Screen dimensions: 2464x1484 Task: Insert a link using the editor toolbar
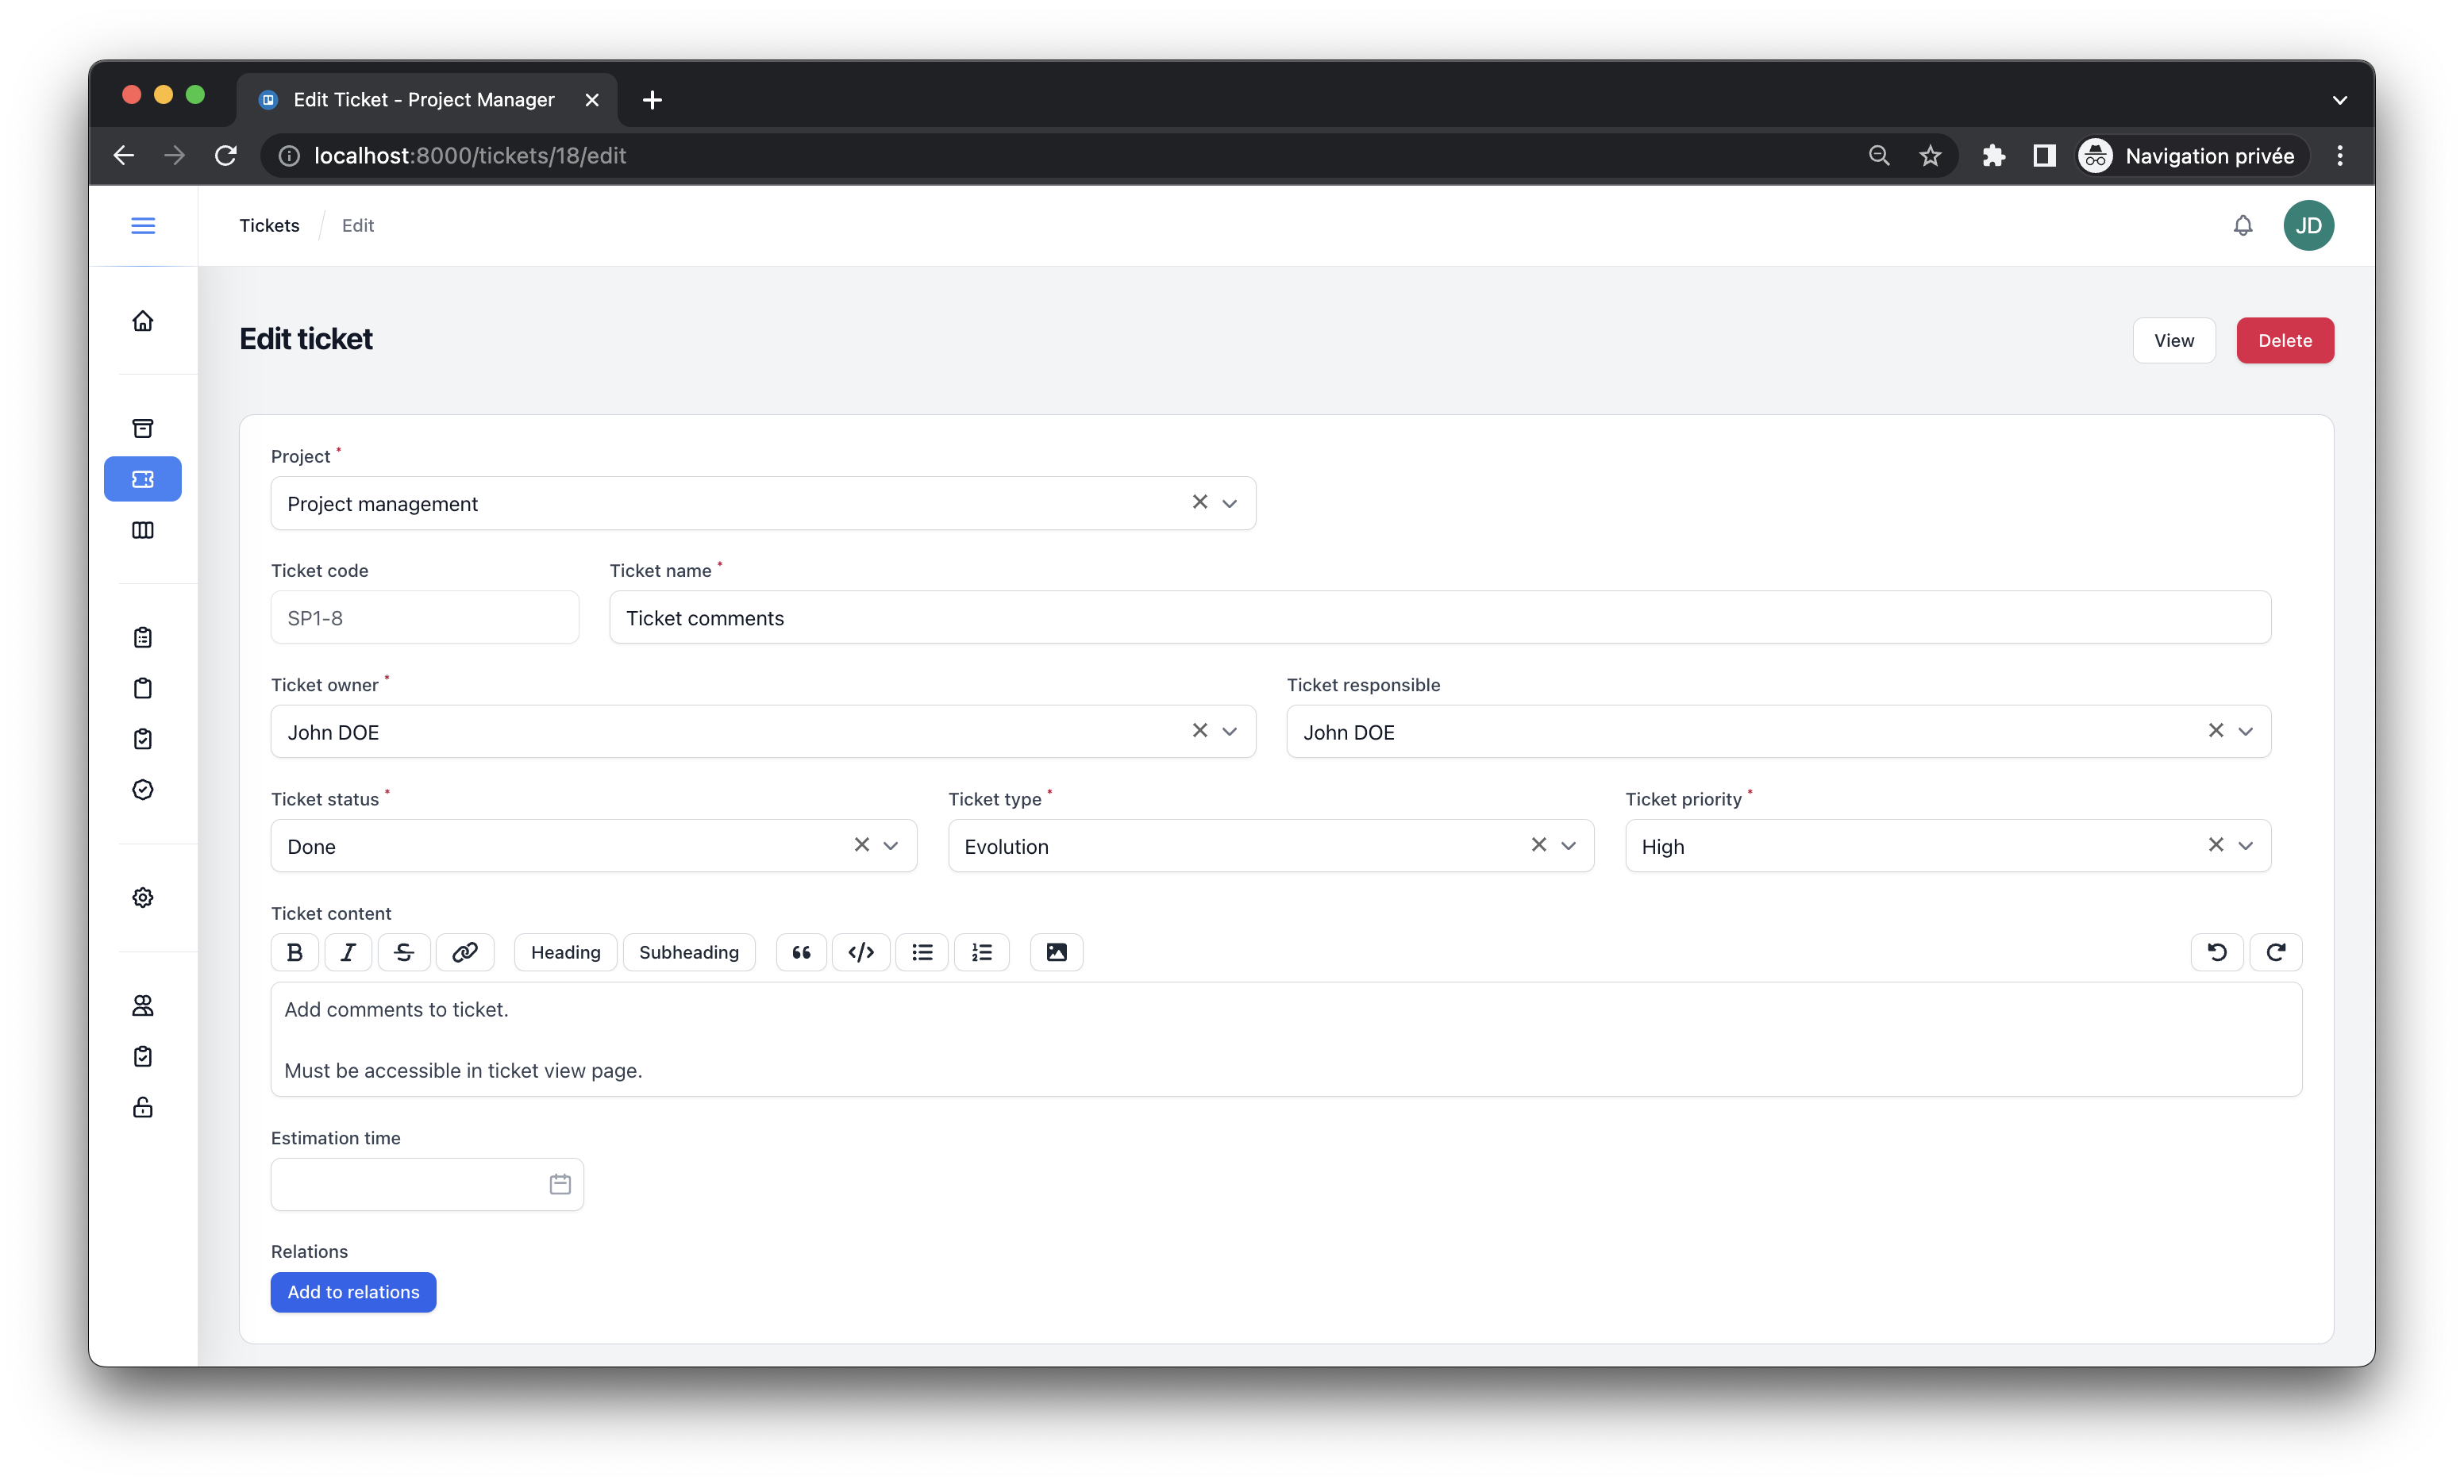[x=465, y=952]
